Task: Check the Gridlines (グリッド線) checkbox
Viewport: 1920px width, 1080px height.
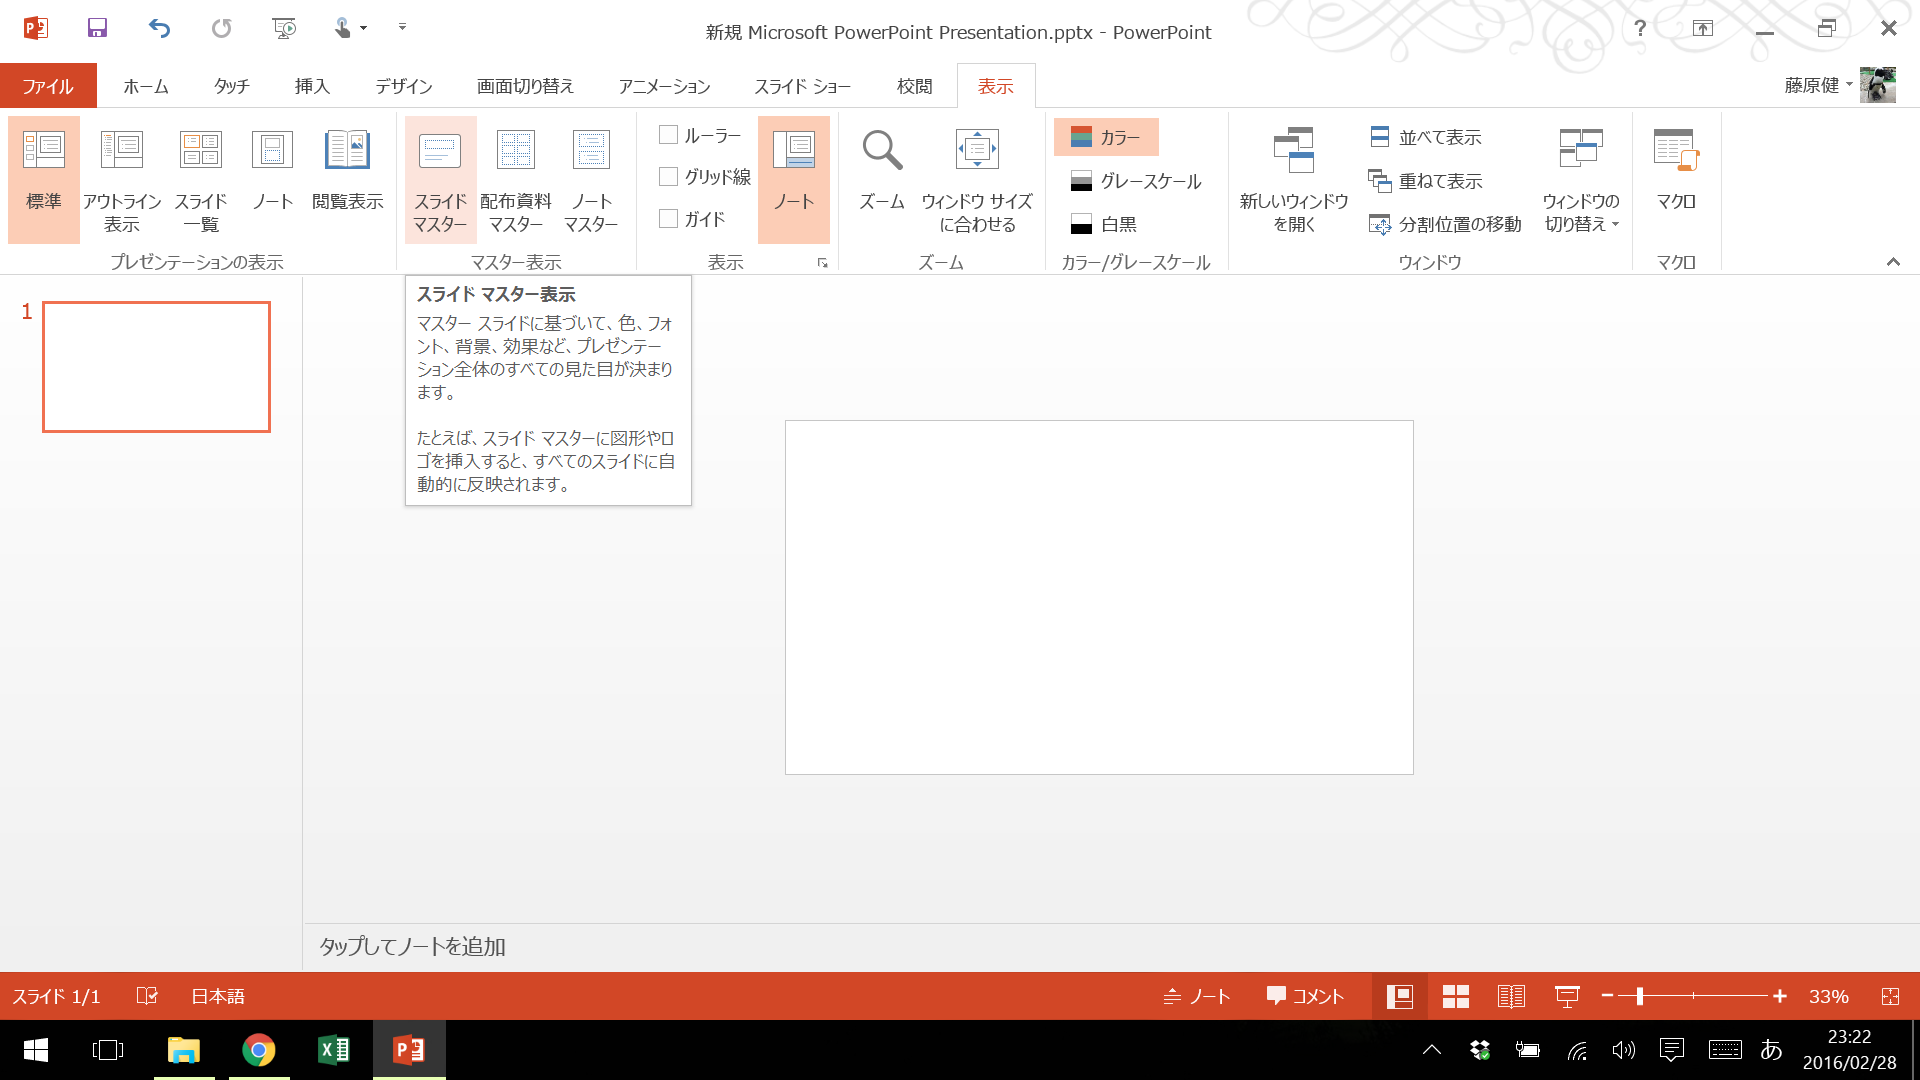Action: pyautogui.click(x=669, y=177)
